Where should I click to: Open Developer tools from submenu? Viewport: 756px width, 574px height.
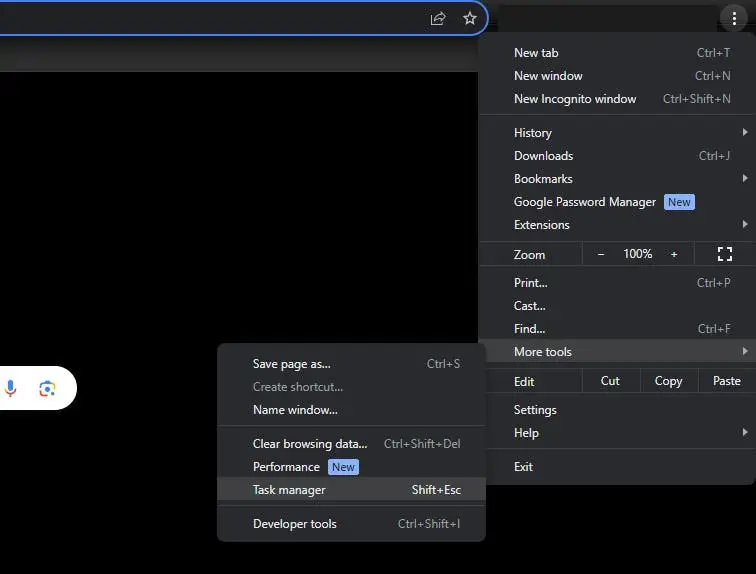coord(351,524)
